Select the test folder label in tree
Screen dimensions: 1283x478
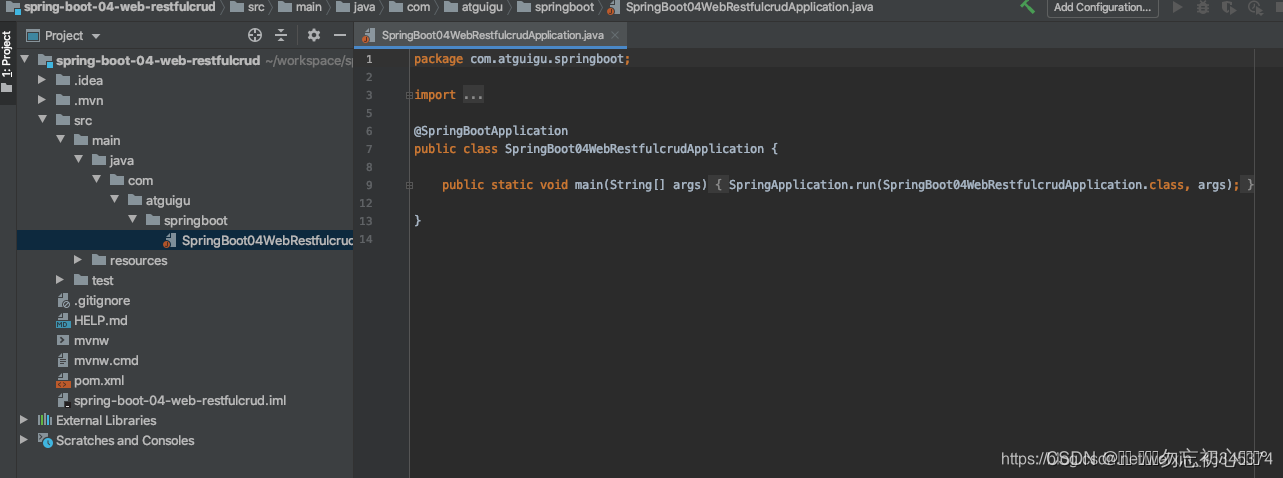click(x=102, y=280)
